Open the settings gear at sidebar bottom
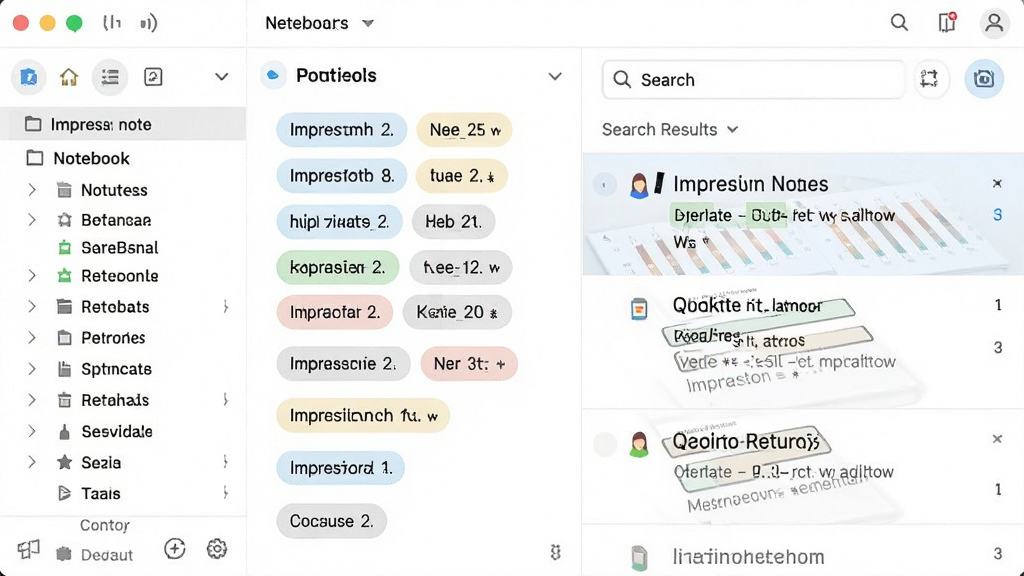The height and width of the screenshot is (576, 1024). click(217, 549)
